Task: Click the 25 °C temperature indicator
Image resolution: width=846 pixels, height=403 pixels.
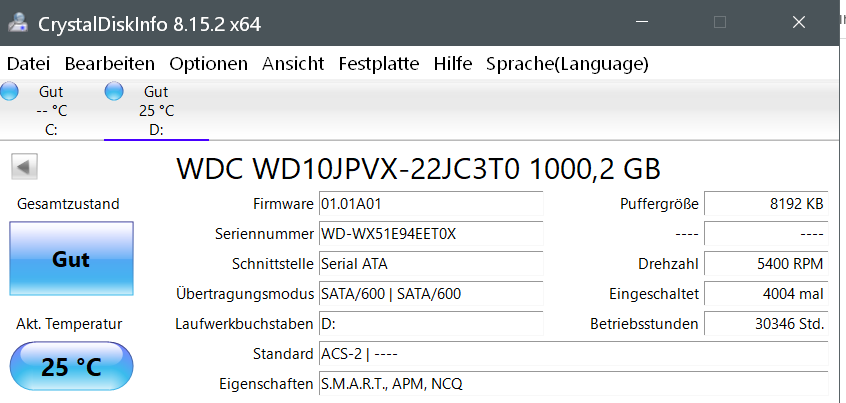Action: pyautogui.click(x=71, y=366)
